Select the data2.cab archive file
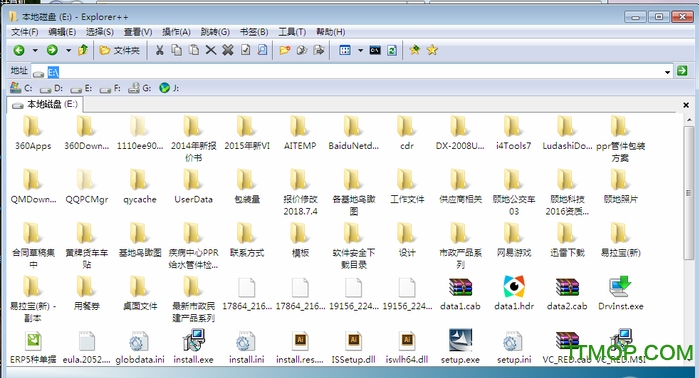The image size is (699, 378). (567, 294)
